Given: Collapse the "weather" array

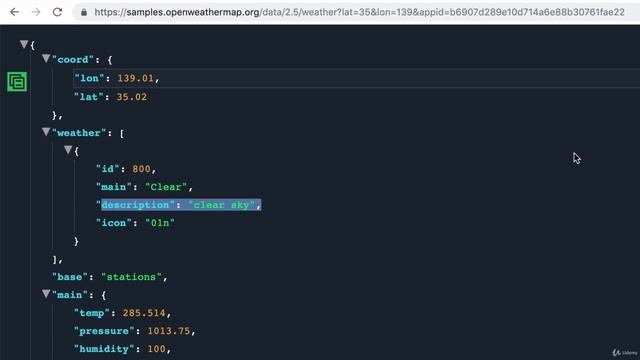Looking at the screenshot, I should tap(46, 131).
